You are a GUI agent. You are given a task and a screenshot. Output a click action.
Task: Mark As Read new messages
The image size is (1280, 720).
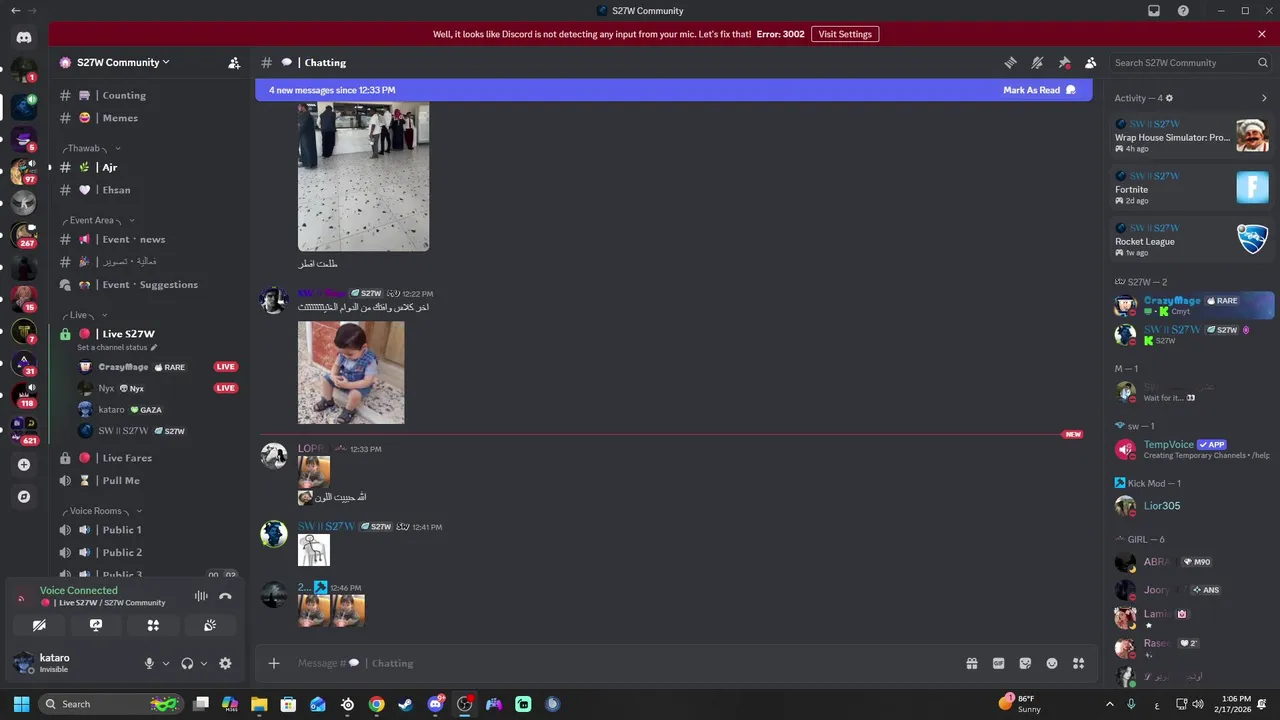pyautogui.click(x=1040, y=90)
